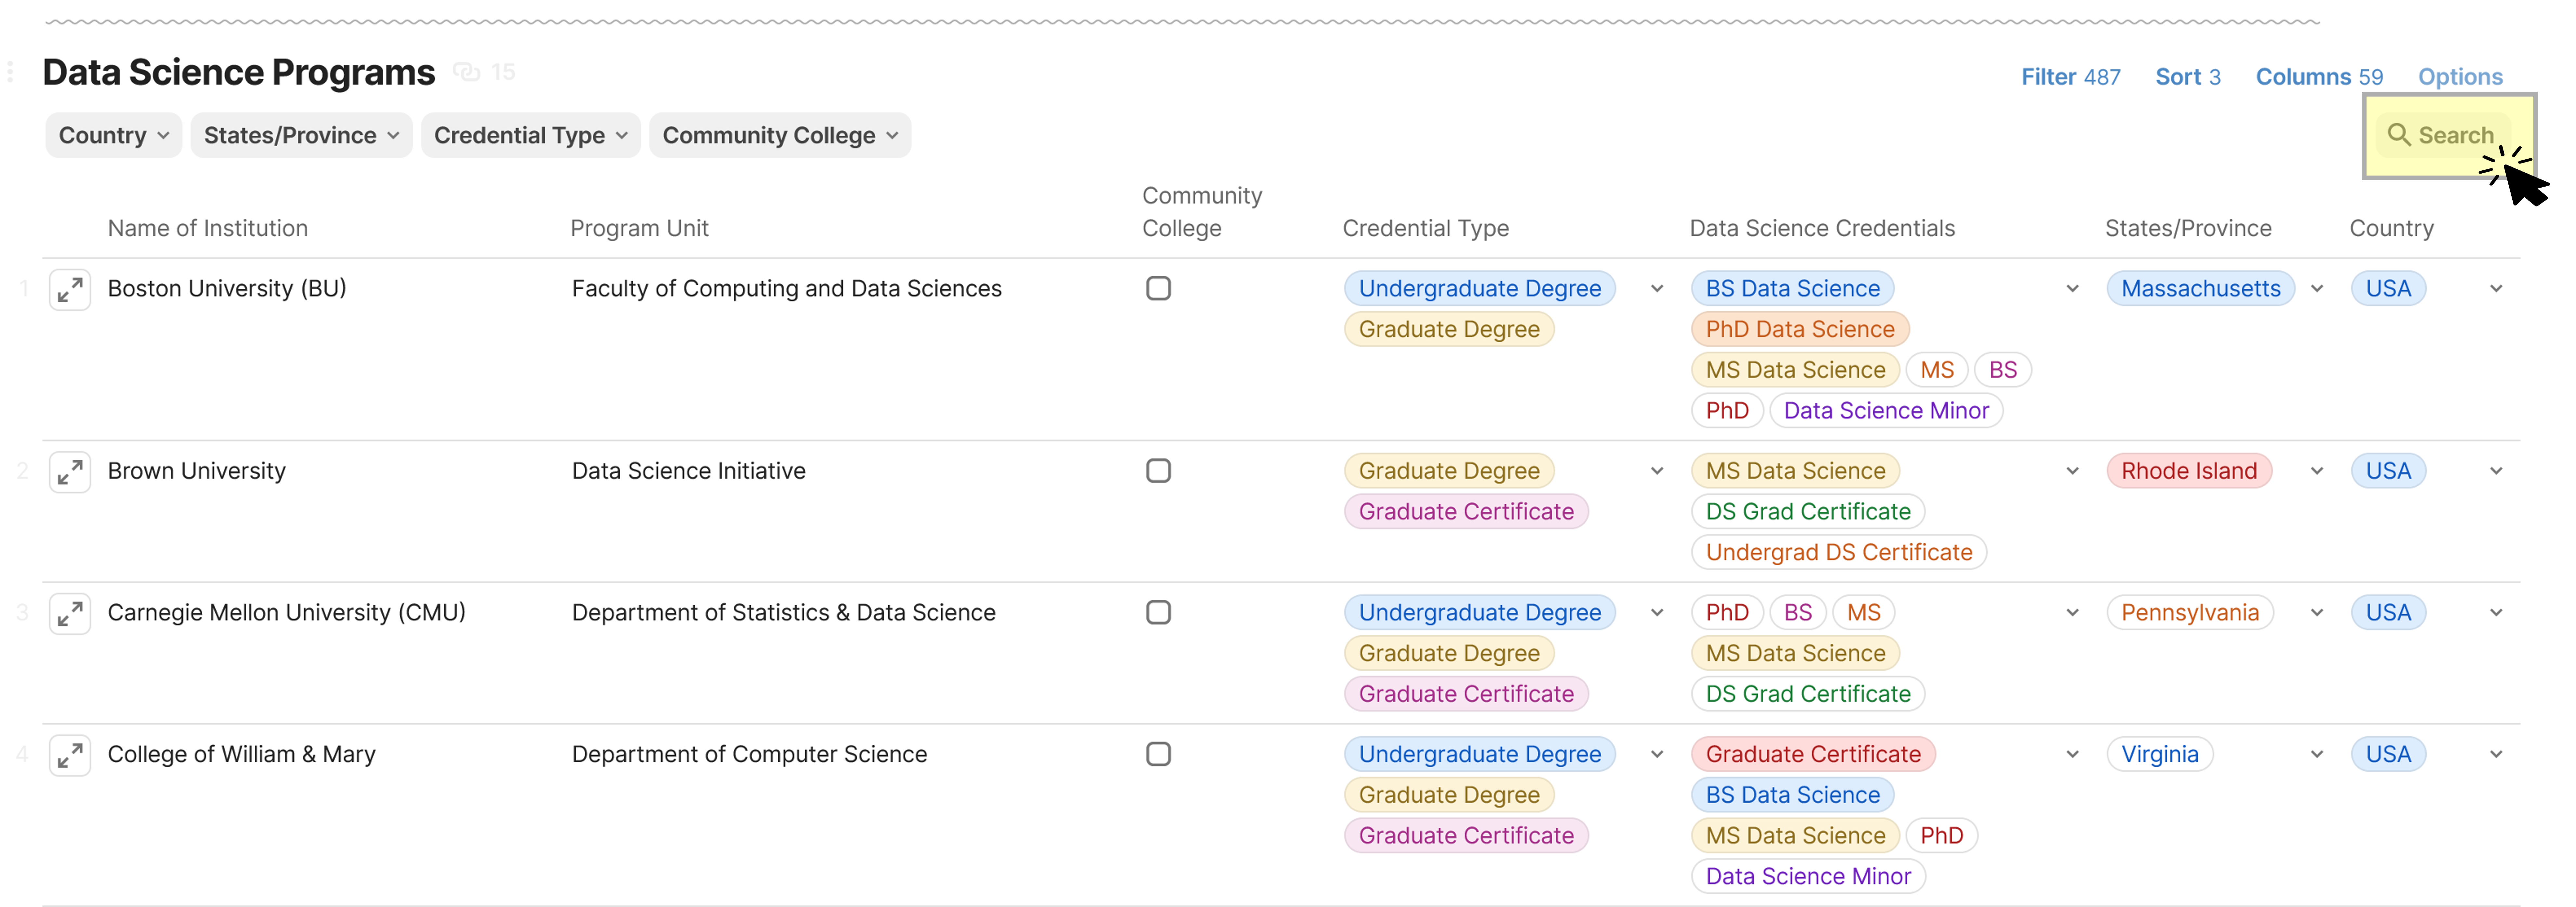Image resolution: width=2576 pixels, height=907 pixels.
Task: Check Carnegie Mellon's Community College box
Action: (1159, 612)
